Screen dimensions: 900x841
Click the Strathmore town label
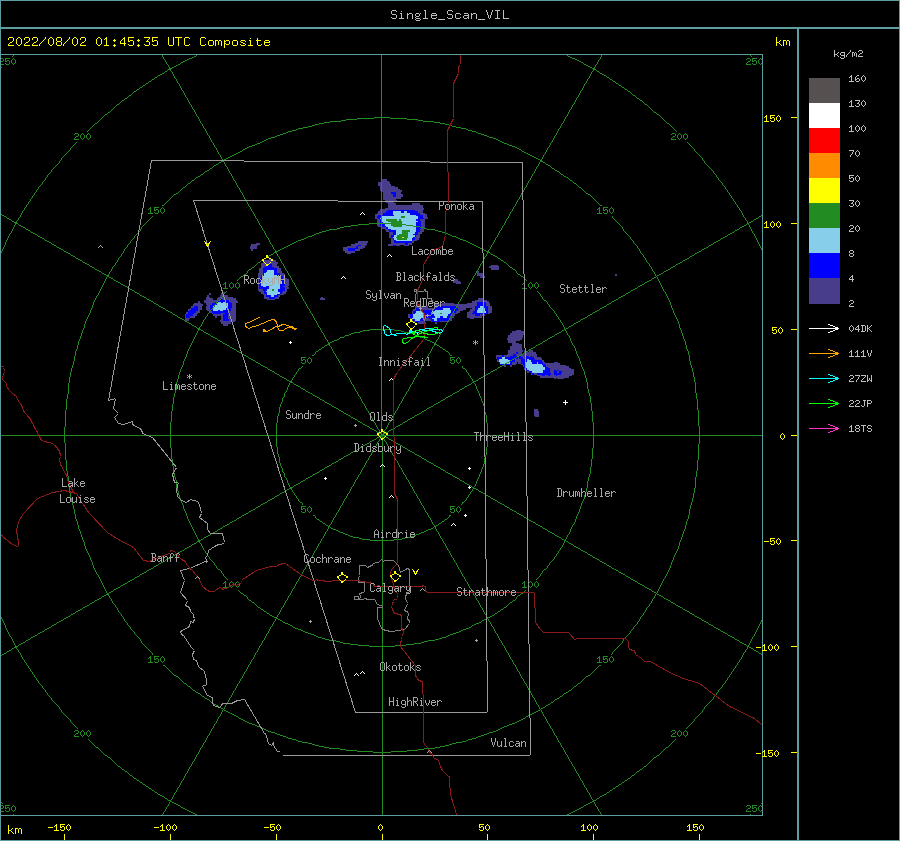(486, 592)
